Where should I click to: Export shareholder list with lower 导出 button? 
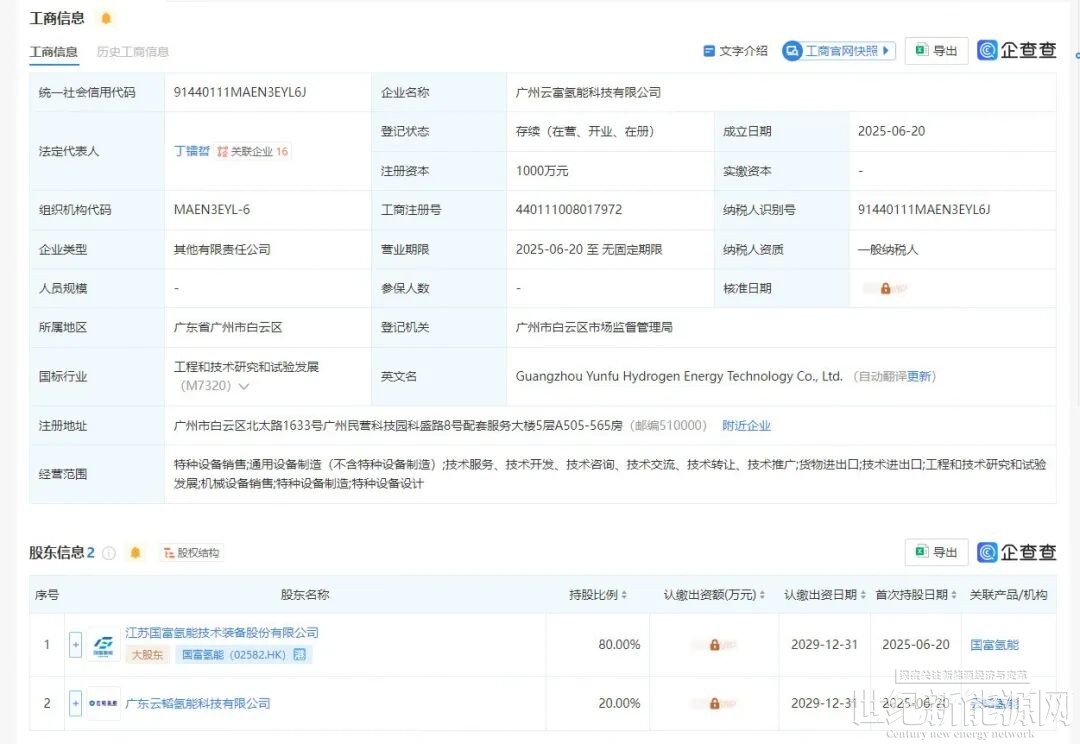coord(936,552)
